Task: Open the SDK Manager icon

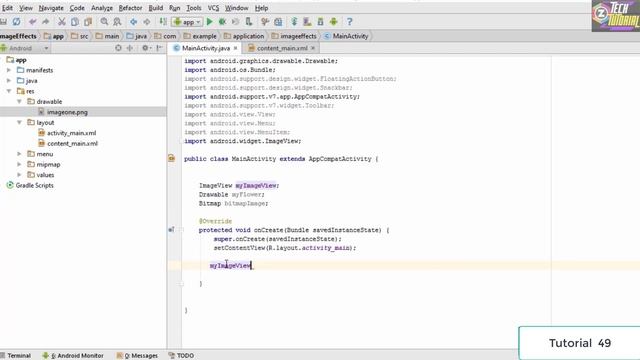Action: tap(320, 22)
